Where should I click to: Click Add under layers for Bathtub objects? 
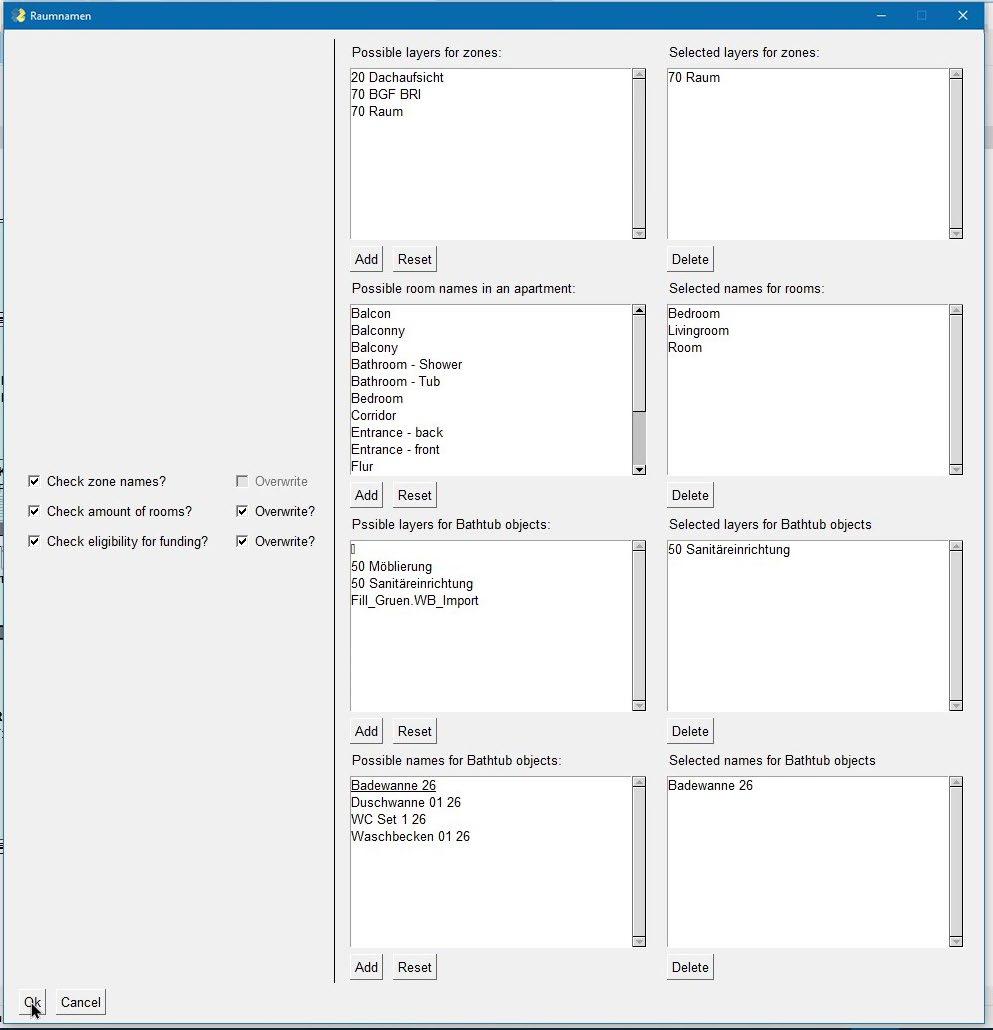(x=366, y=731)
